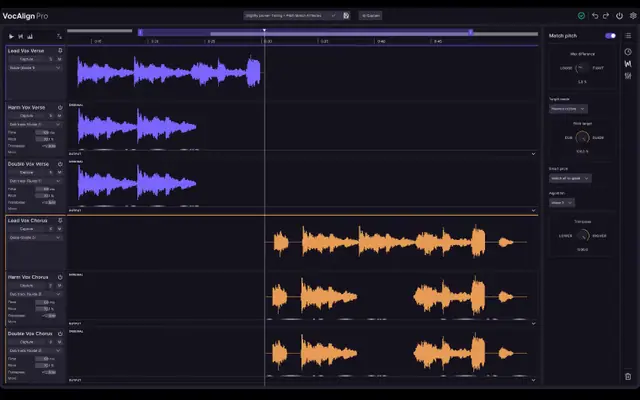Open the Algorithm dropdown
The width and height of the screenshot is (640, 400).
(x=562, y=202)
